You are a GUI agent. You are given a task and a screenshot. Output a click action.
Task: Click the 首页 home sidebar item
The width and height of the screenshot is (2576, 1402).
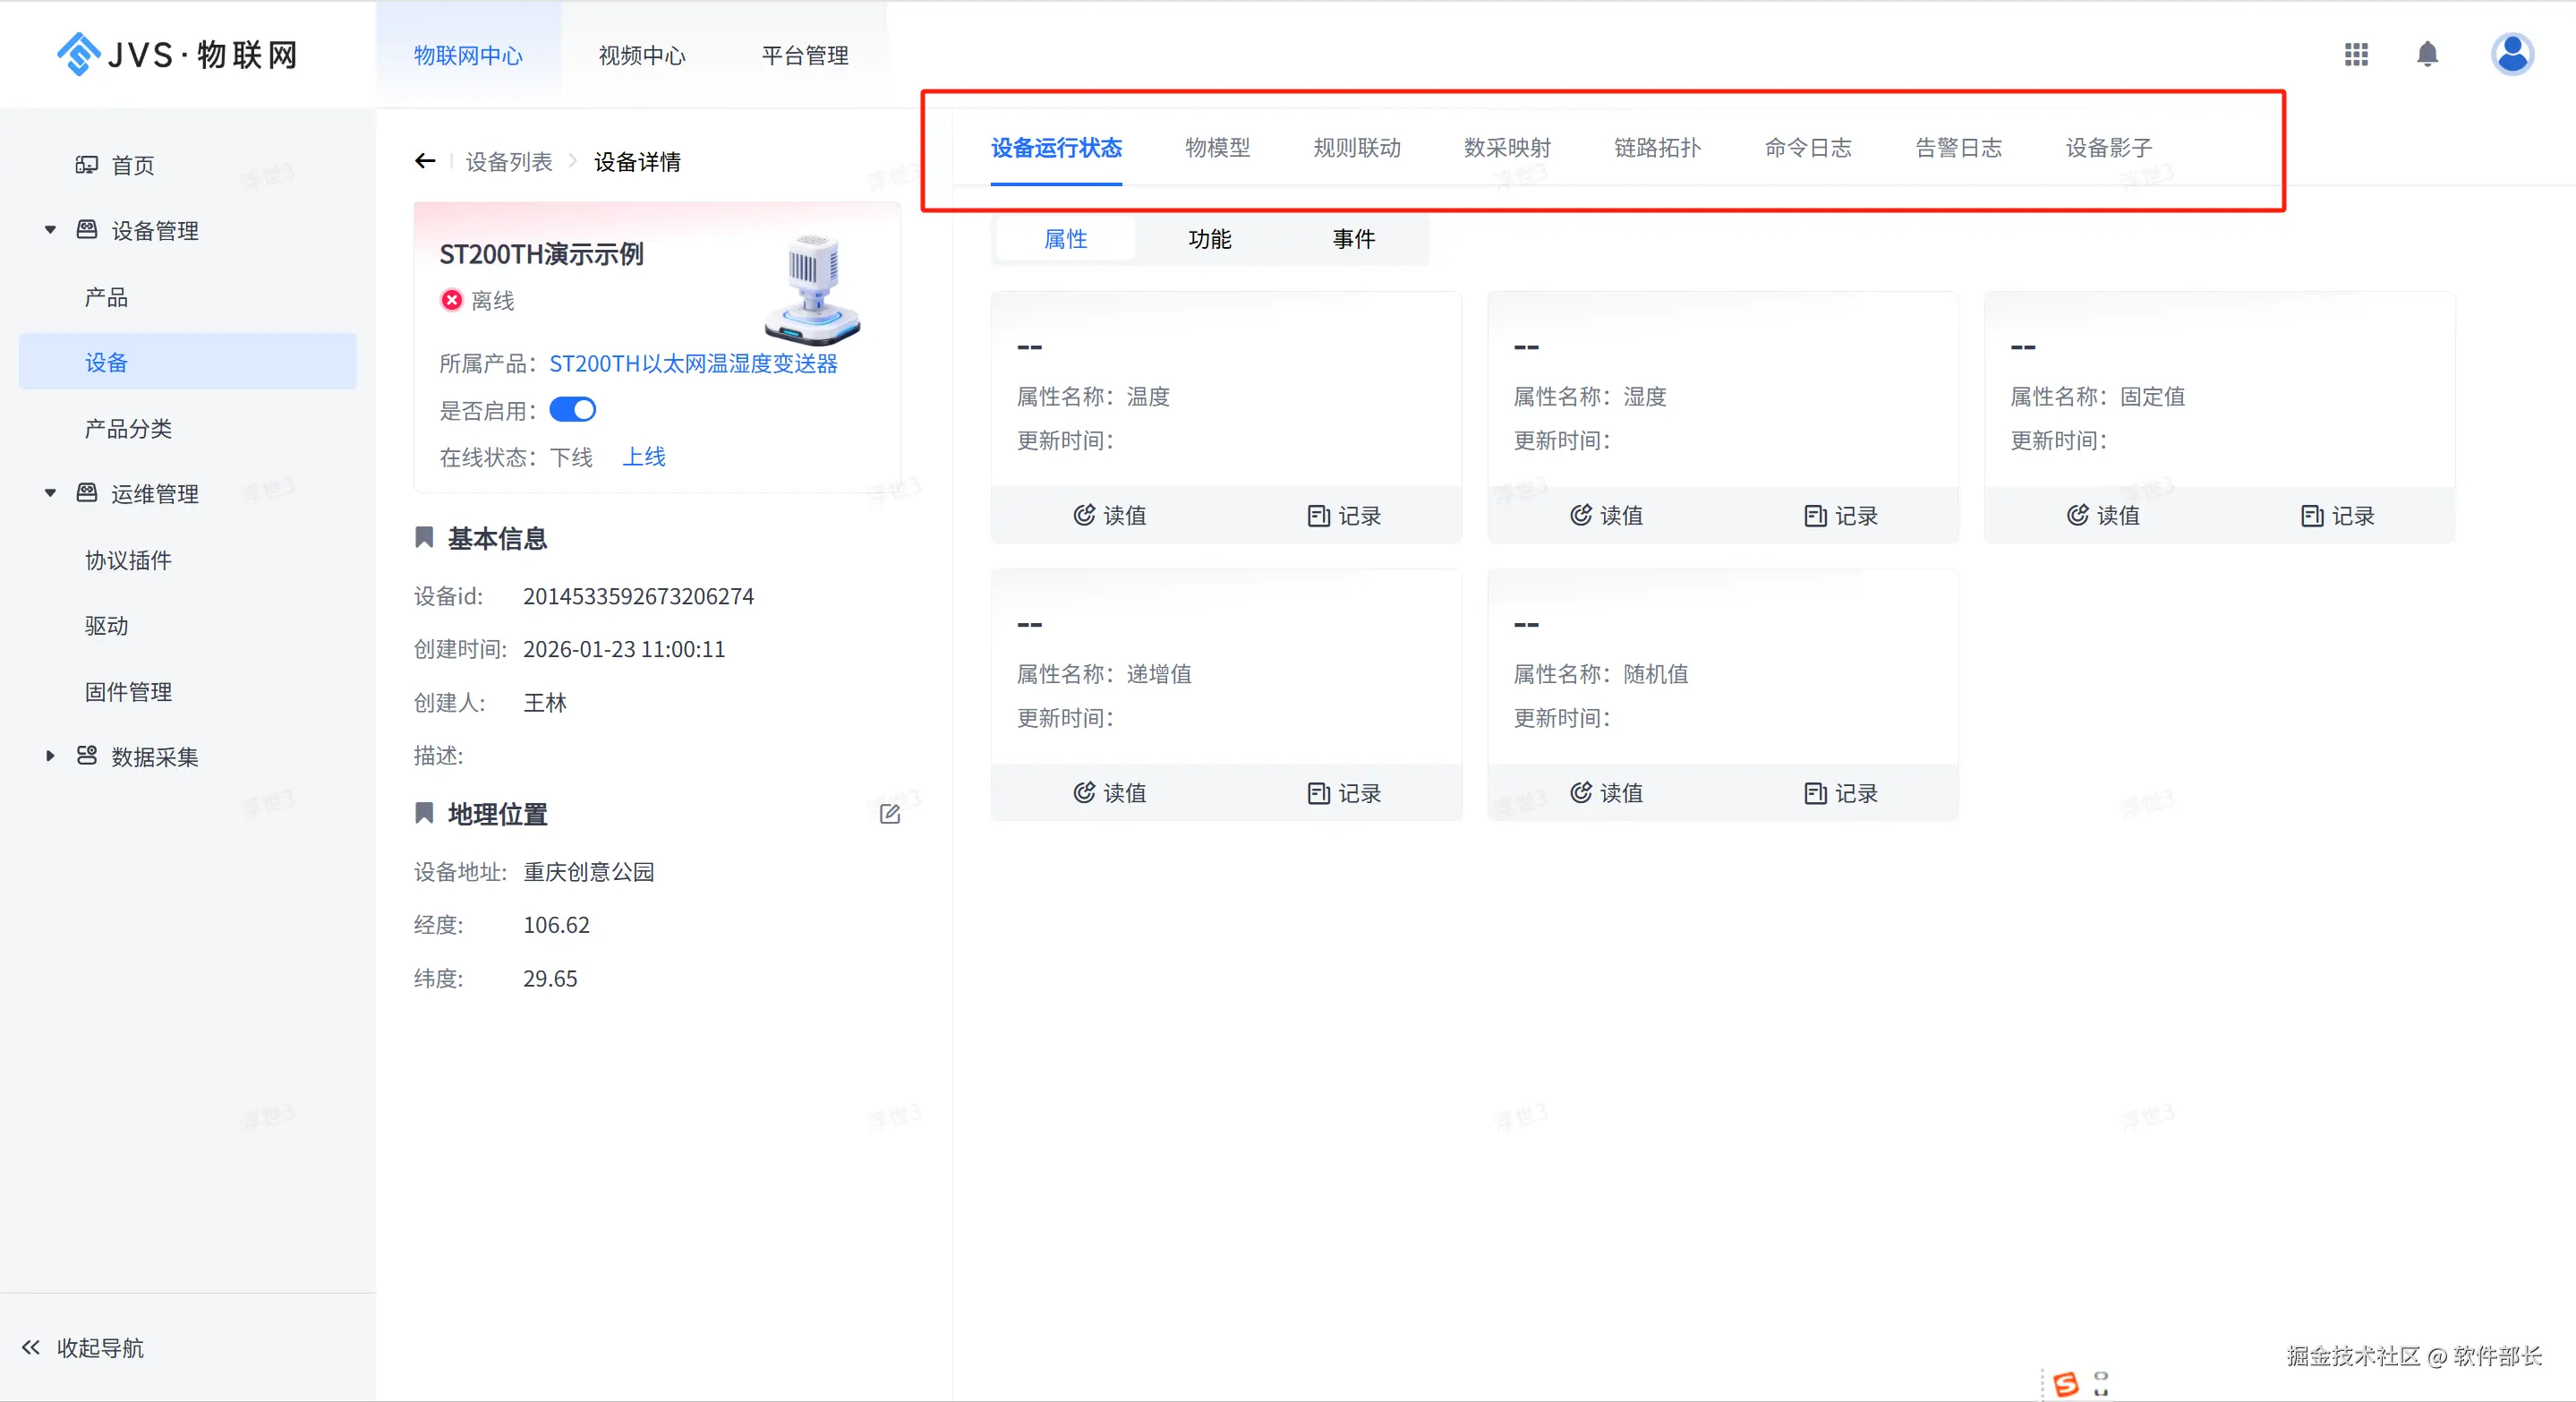click(x=132, y=165)
